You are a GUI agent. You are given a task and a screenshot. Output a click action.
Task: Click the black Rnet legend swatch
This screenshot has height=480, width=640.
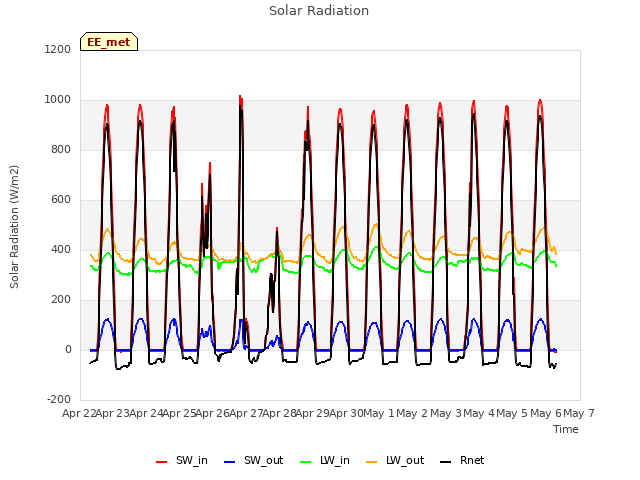tap(446, 462)
